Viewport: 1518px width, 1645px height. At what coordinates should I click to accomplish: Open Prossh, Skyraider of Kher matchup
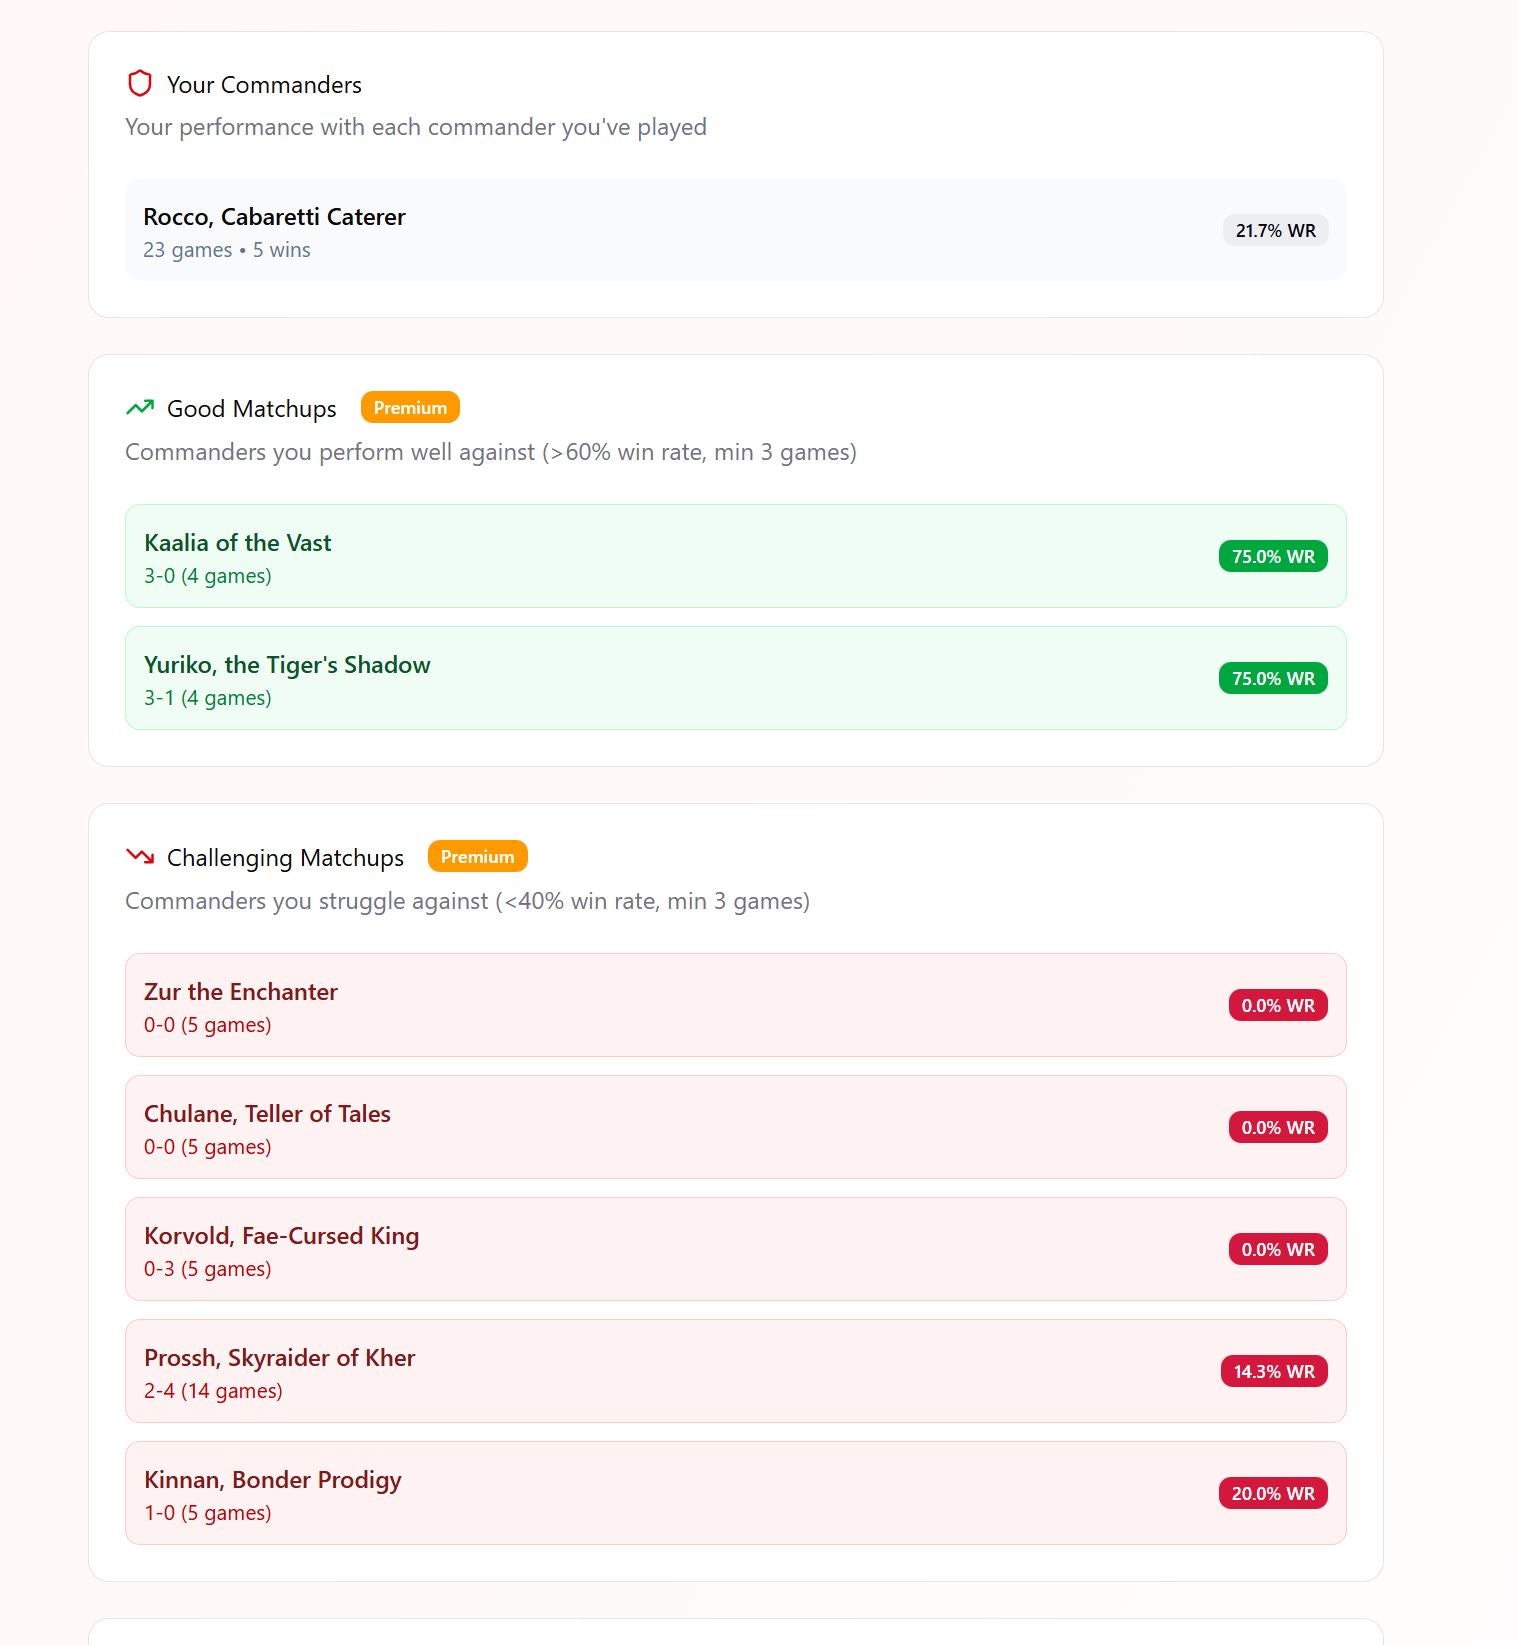tap(735, 1371)
